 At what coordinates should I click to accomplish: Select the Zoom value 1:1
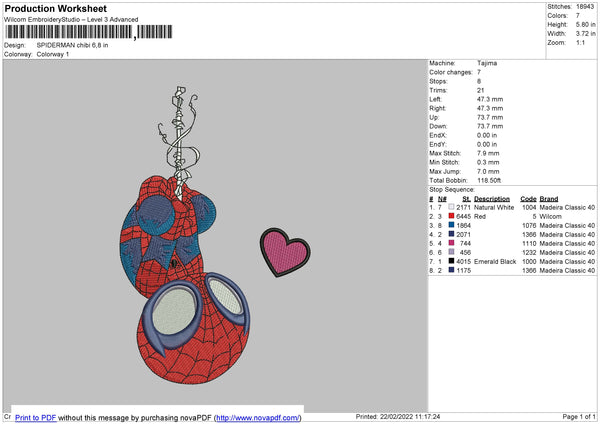pyautogui.click(x=580, y=42)
